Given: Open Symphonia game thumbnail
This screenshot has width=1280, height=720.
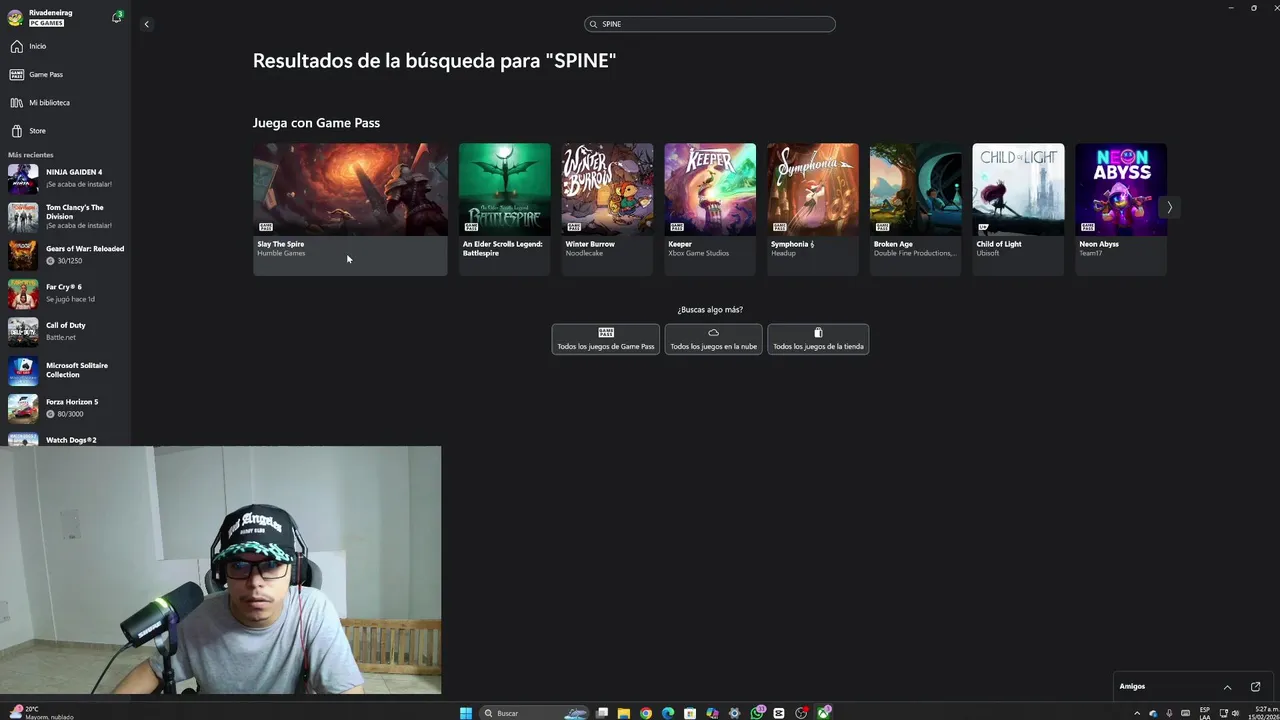Looking at the screenshot, I should point(813,189).
